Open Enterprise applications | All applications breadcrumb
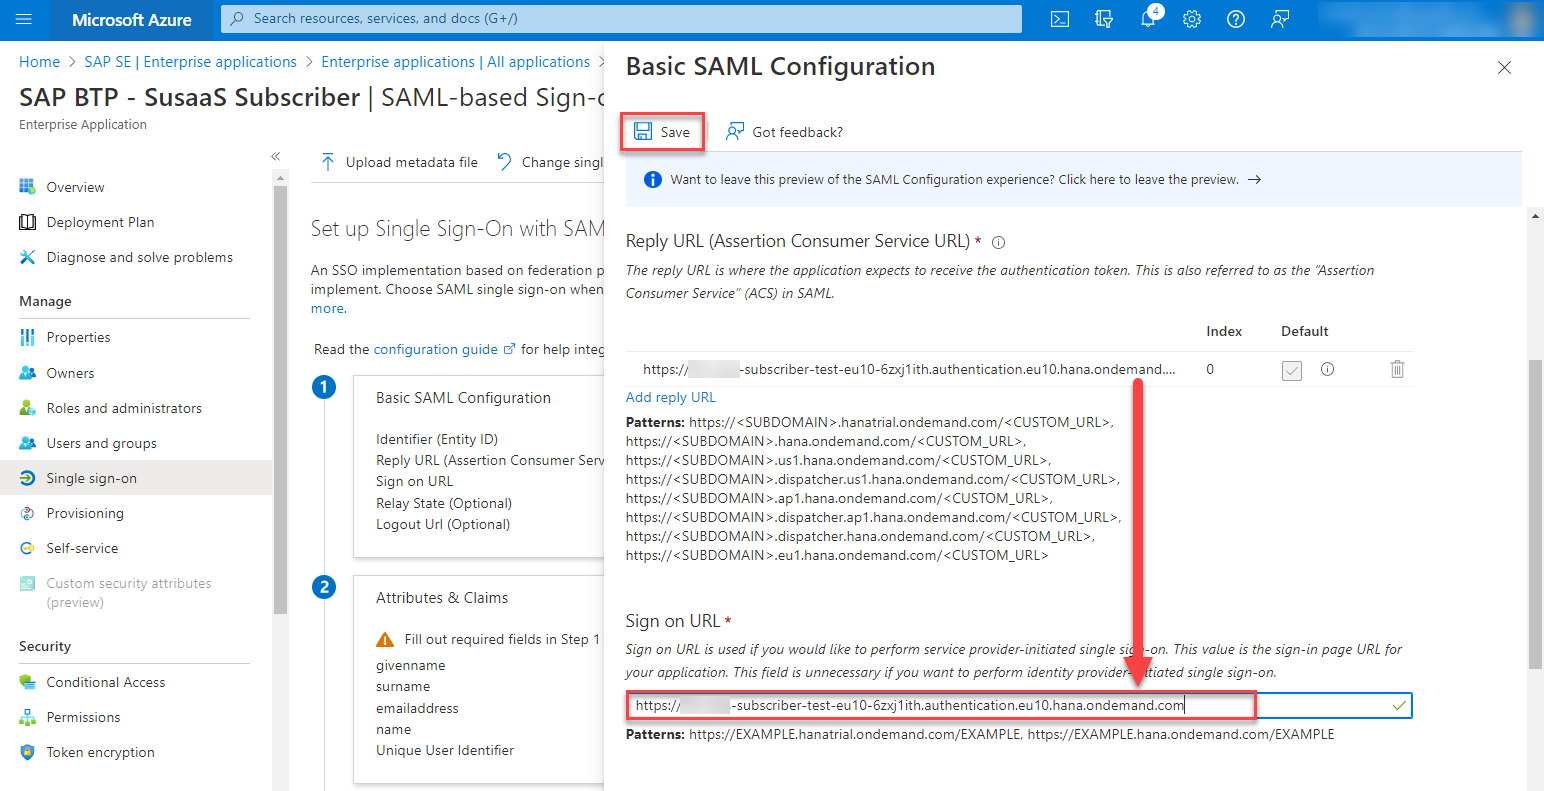 [456, 62]
